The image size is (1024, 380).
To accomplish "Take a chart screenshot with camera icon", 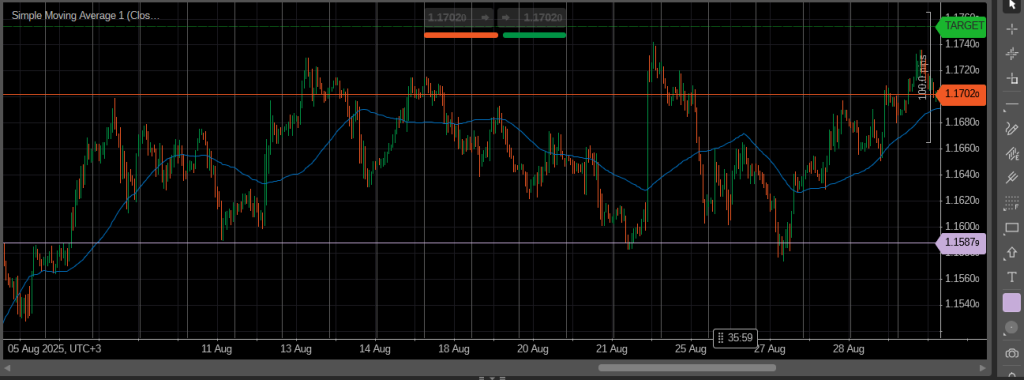I will (x=1012, y=353).
